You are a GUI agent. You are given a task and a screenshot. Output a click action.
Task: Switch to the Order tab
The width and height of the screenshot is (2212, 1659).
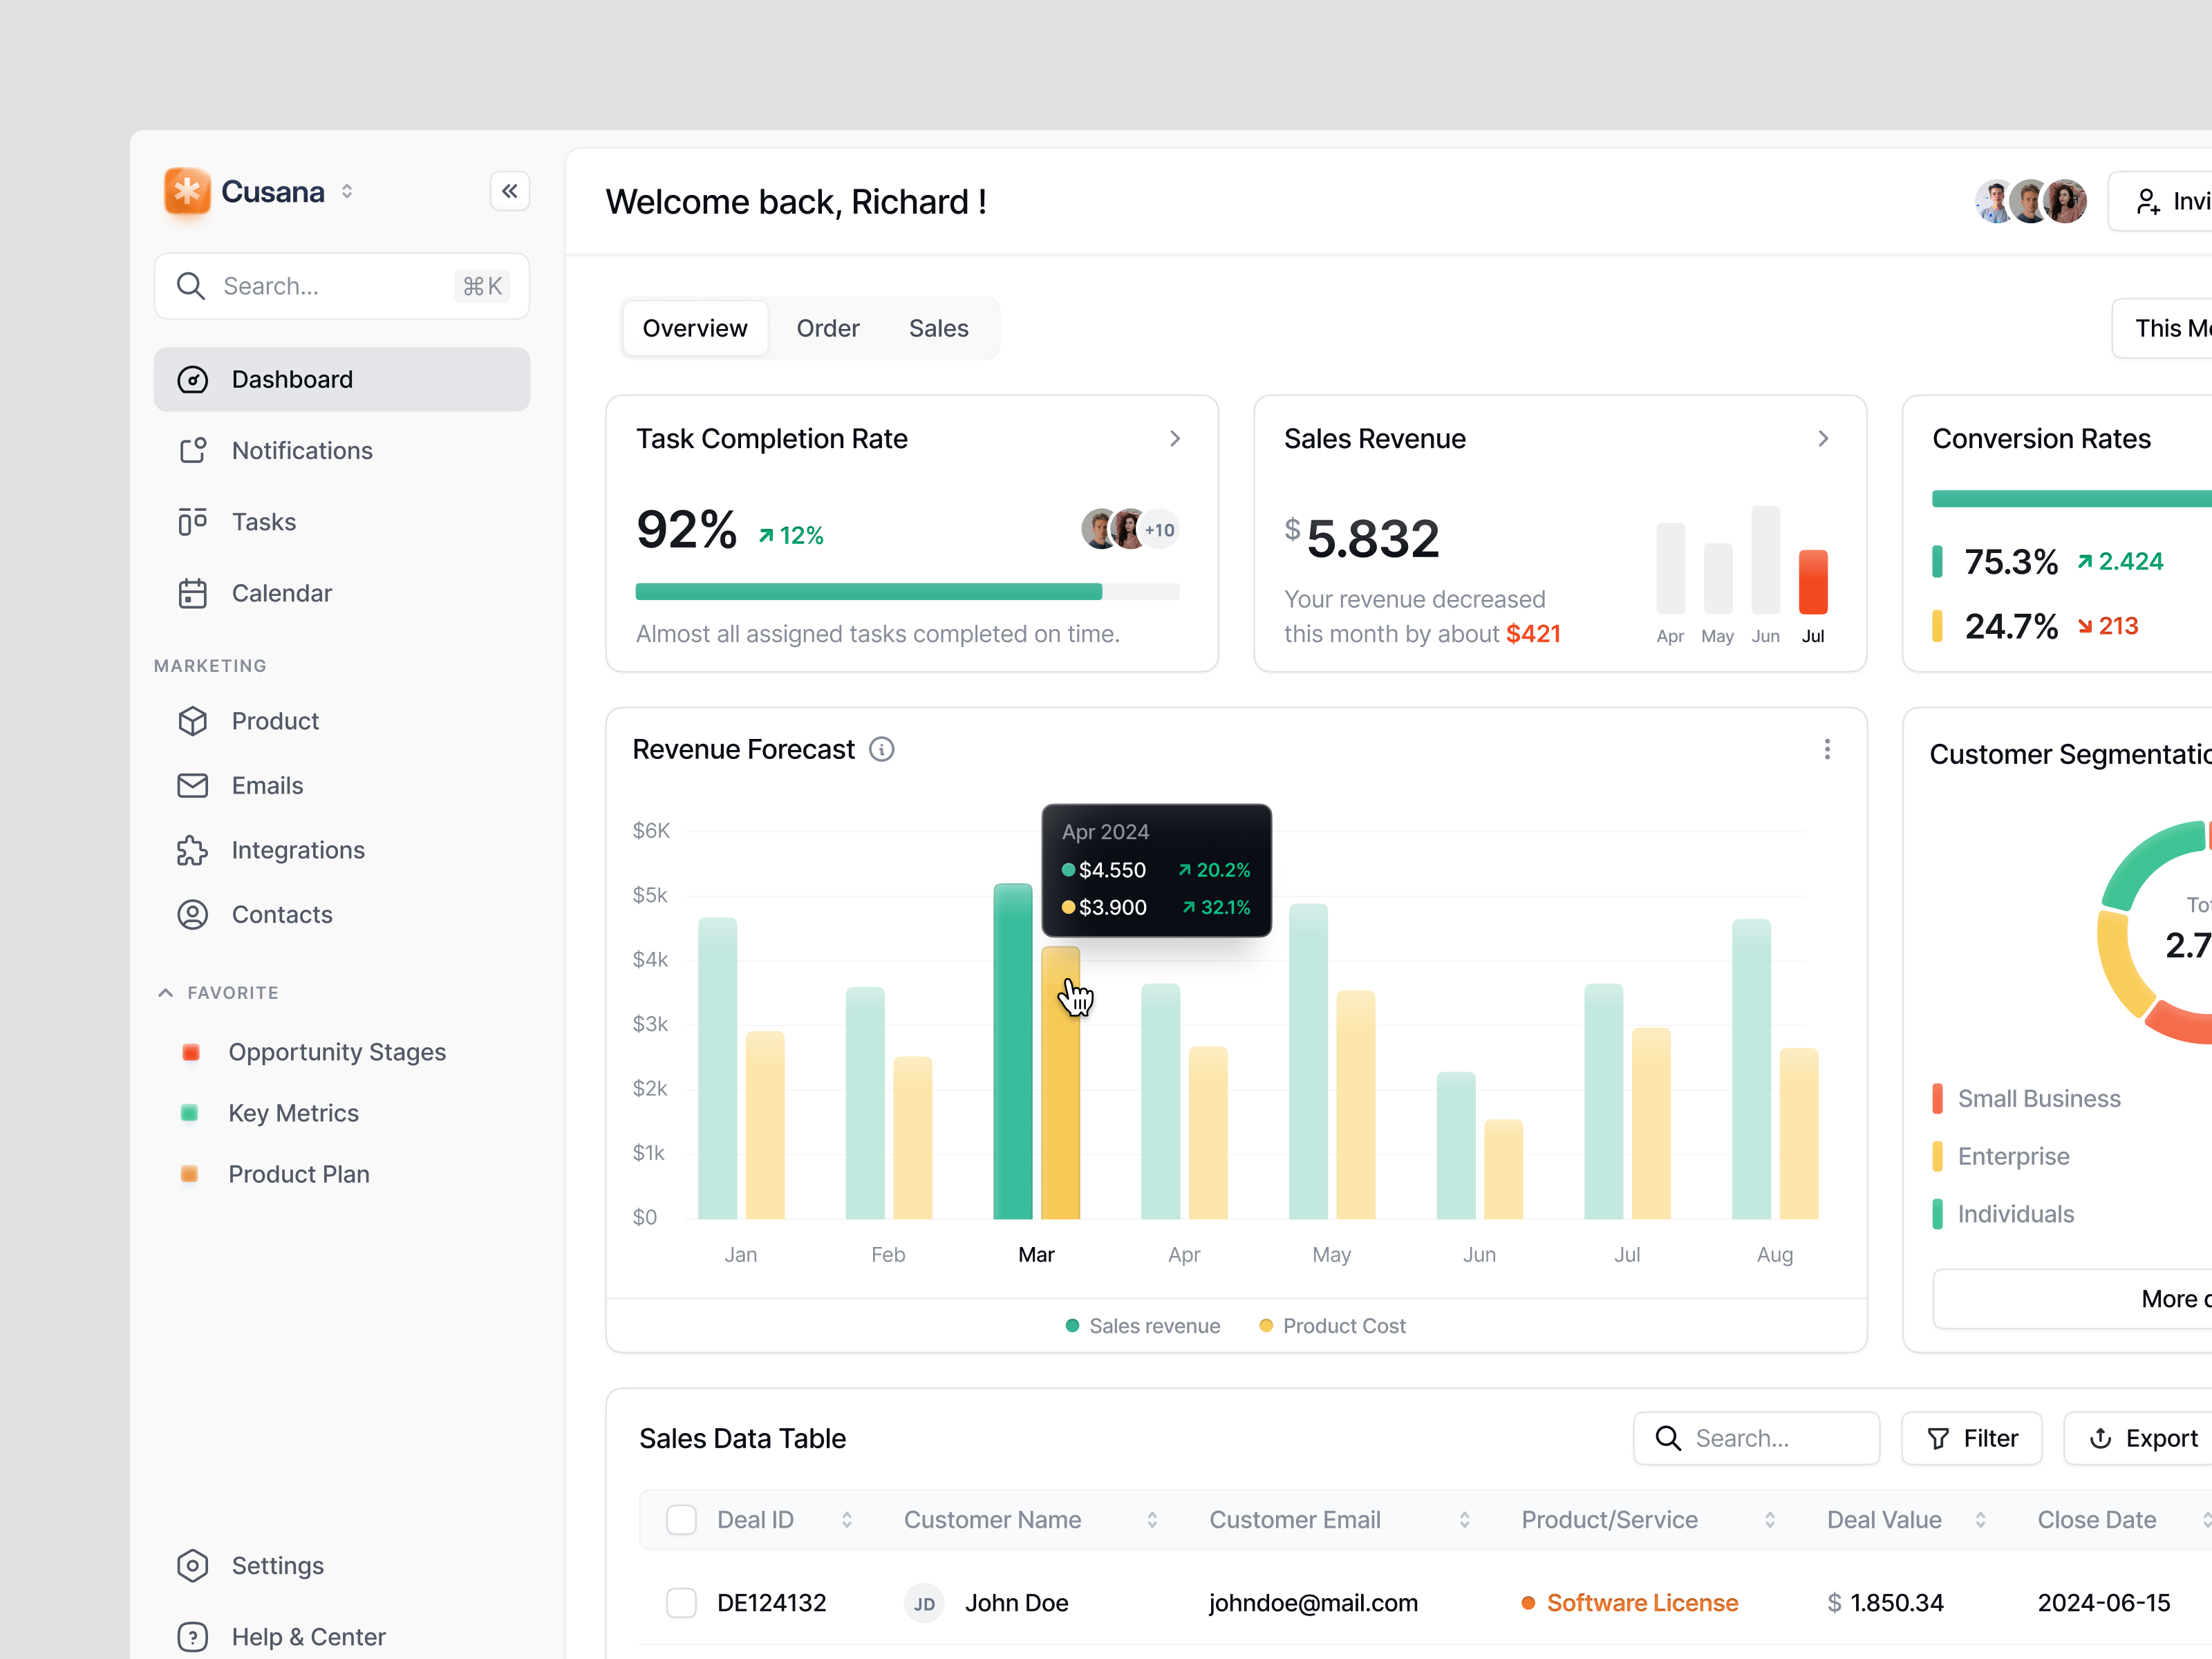[x=827, y=328]
